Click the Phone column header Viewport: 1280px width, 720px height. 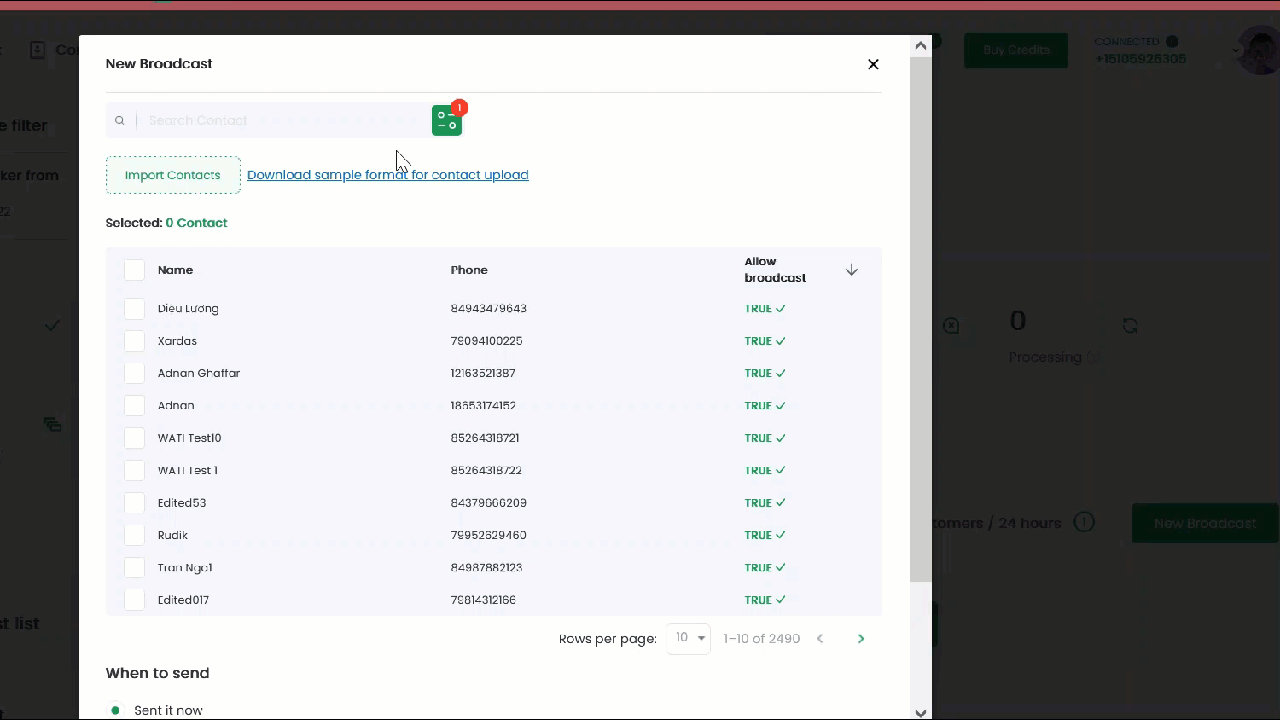click(469, 270)
